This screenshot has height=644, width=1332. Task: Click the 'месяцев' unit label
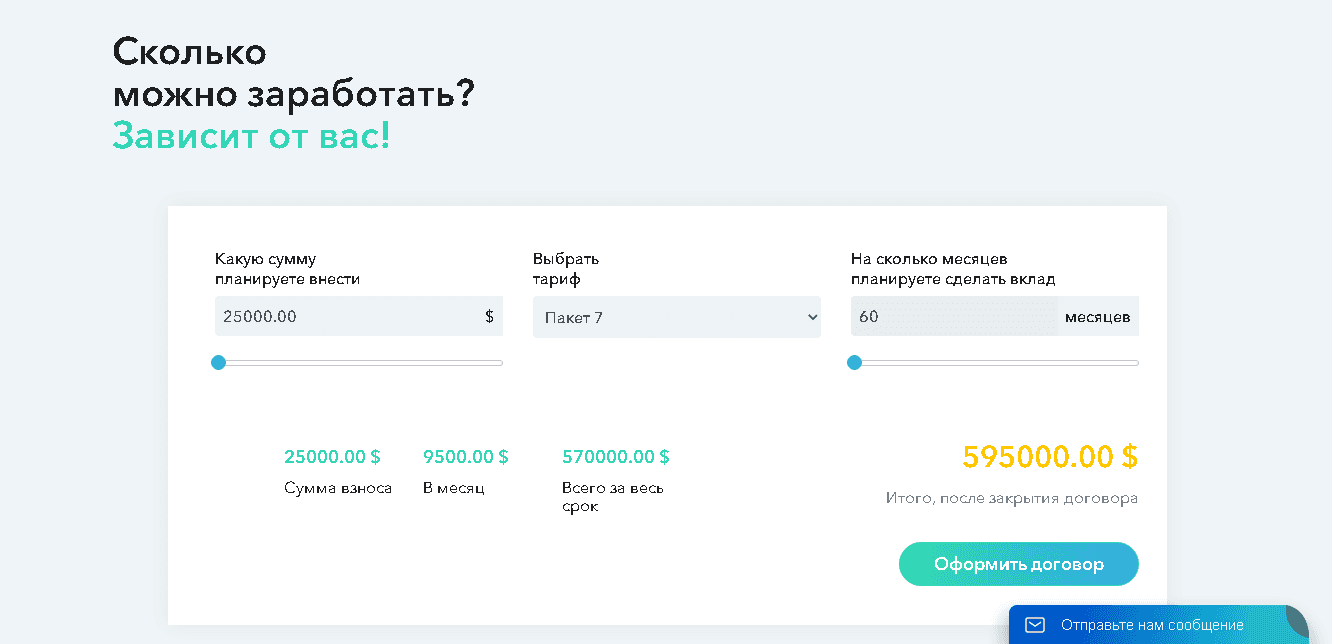[1097, 316]
